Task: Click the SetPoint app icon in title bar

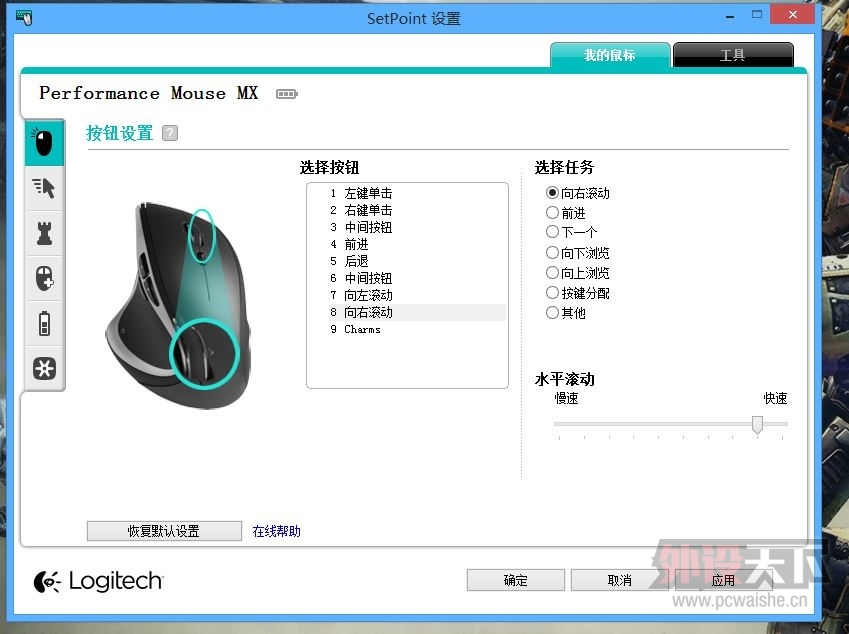Action: pyautogui.click(x=24, y=17)
